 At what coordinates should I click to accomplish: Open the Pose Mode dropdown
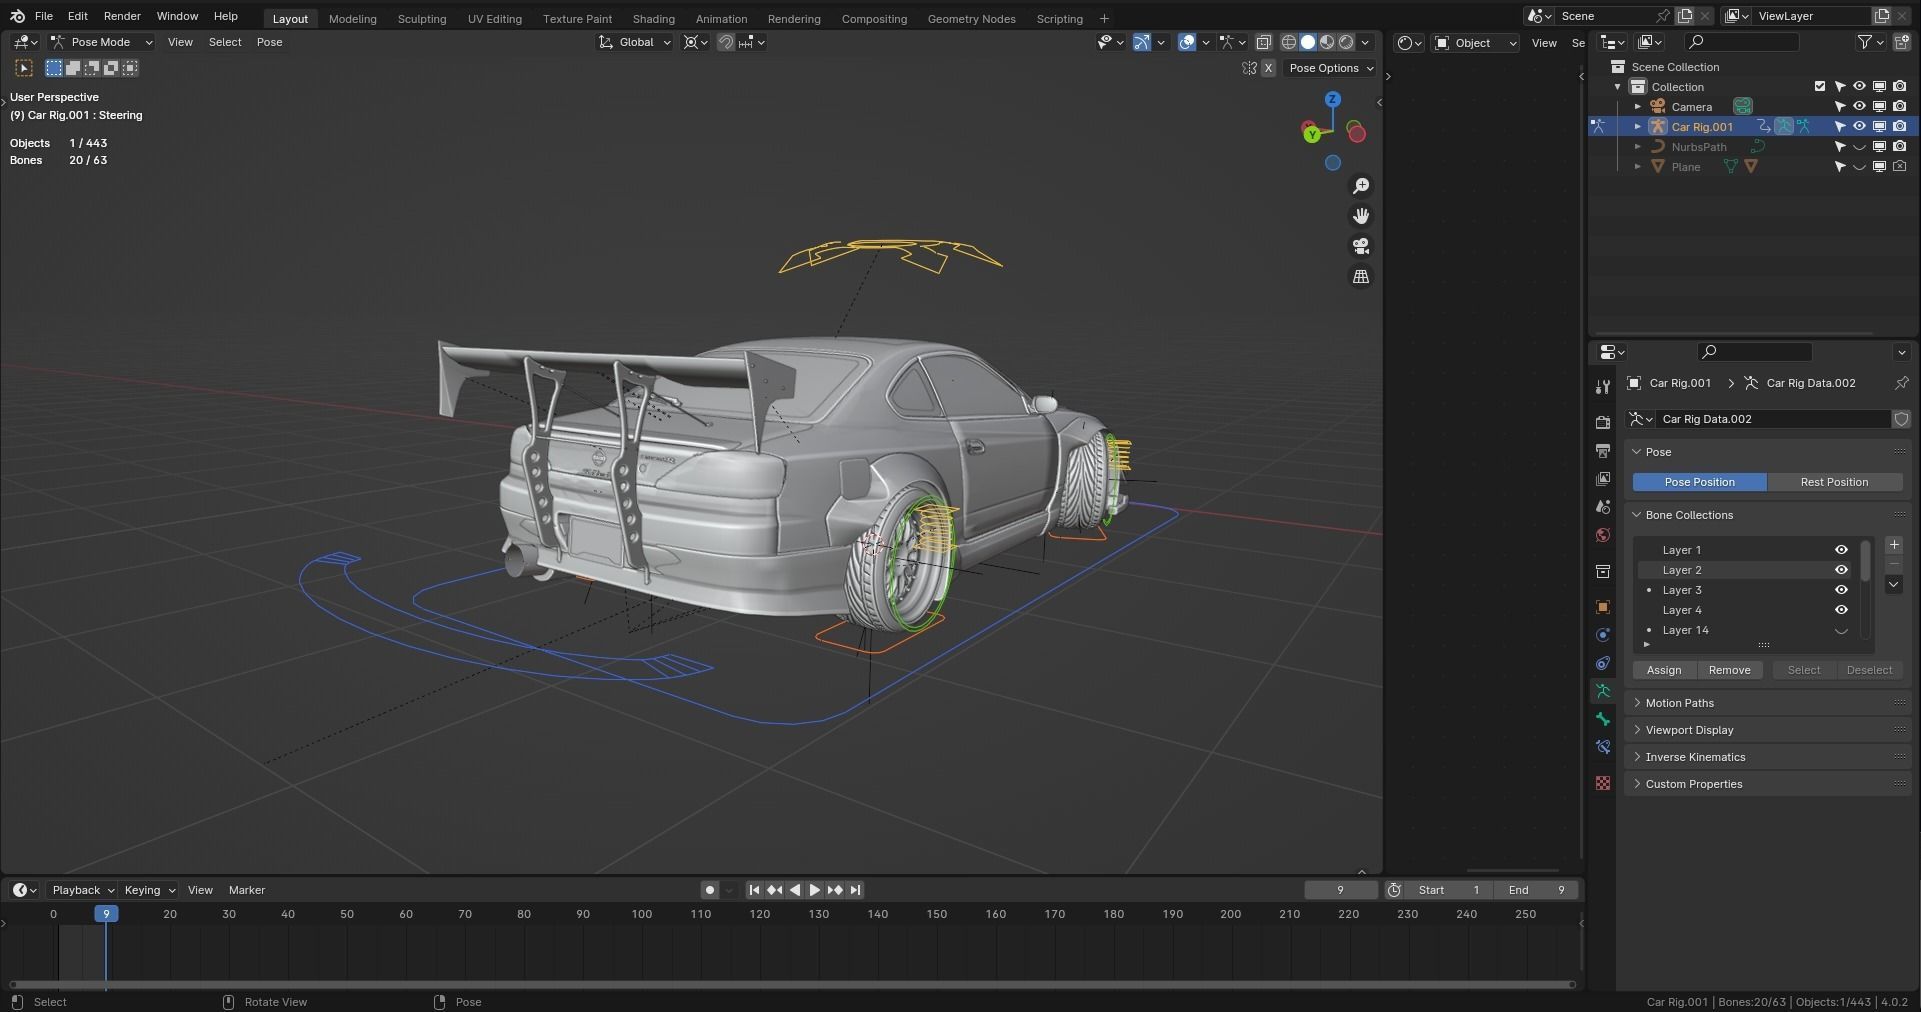101,42
